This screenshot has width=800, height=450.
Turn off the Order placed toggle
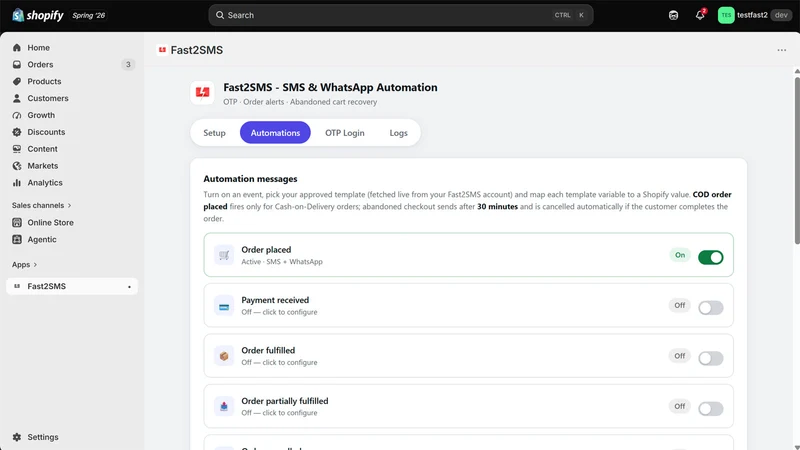click(711, 257)
